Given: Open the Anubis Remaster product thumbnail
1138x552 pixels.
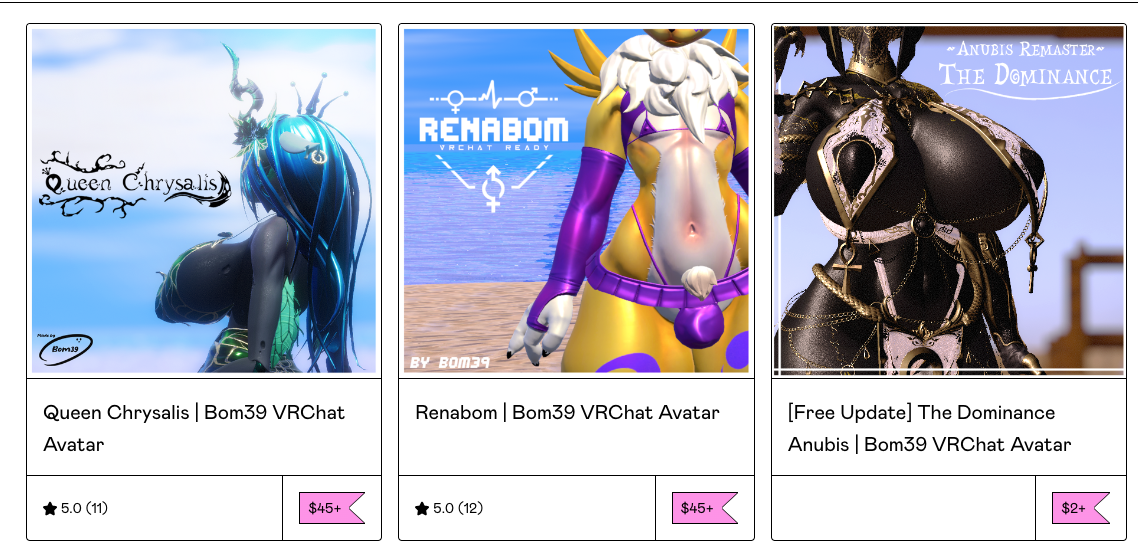Looking at the screenshot, I should (x=949, y=201).
